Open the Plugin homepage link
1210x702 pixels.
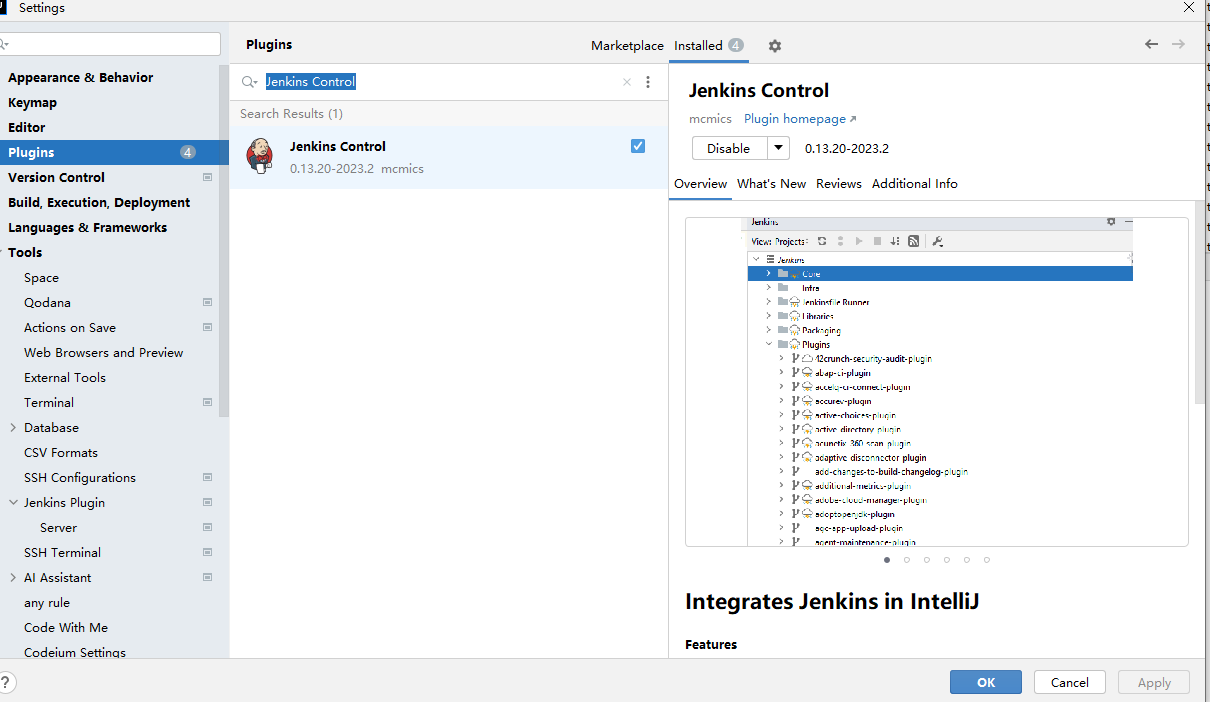[x=800, y=118]
